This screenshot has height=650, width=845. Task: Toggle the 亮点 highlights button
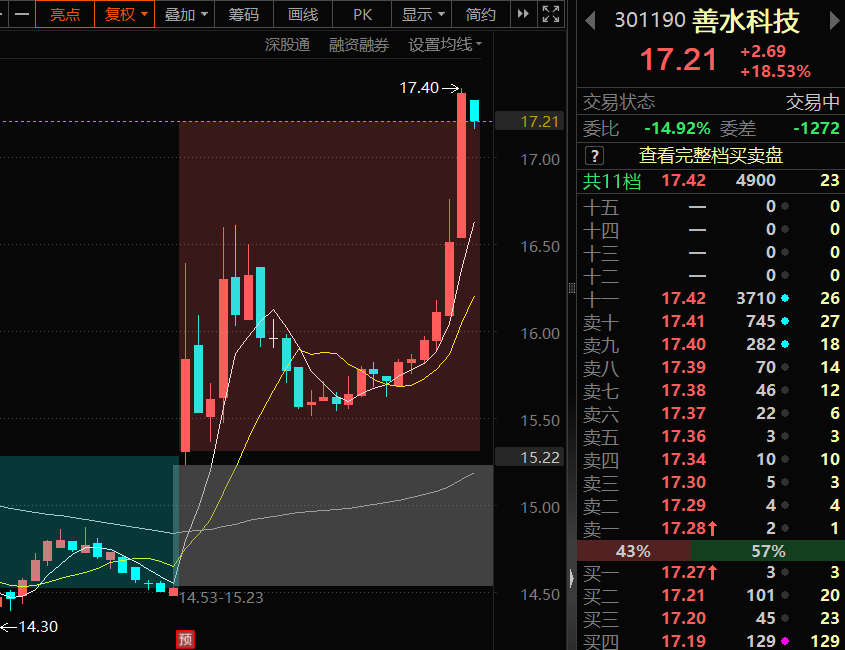[x=65, y=14]
